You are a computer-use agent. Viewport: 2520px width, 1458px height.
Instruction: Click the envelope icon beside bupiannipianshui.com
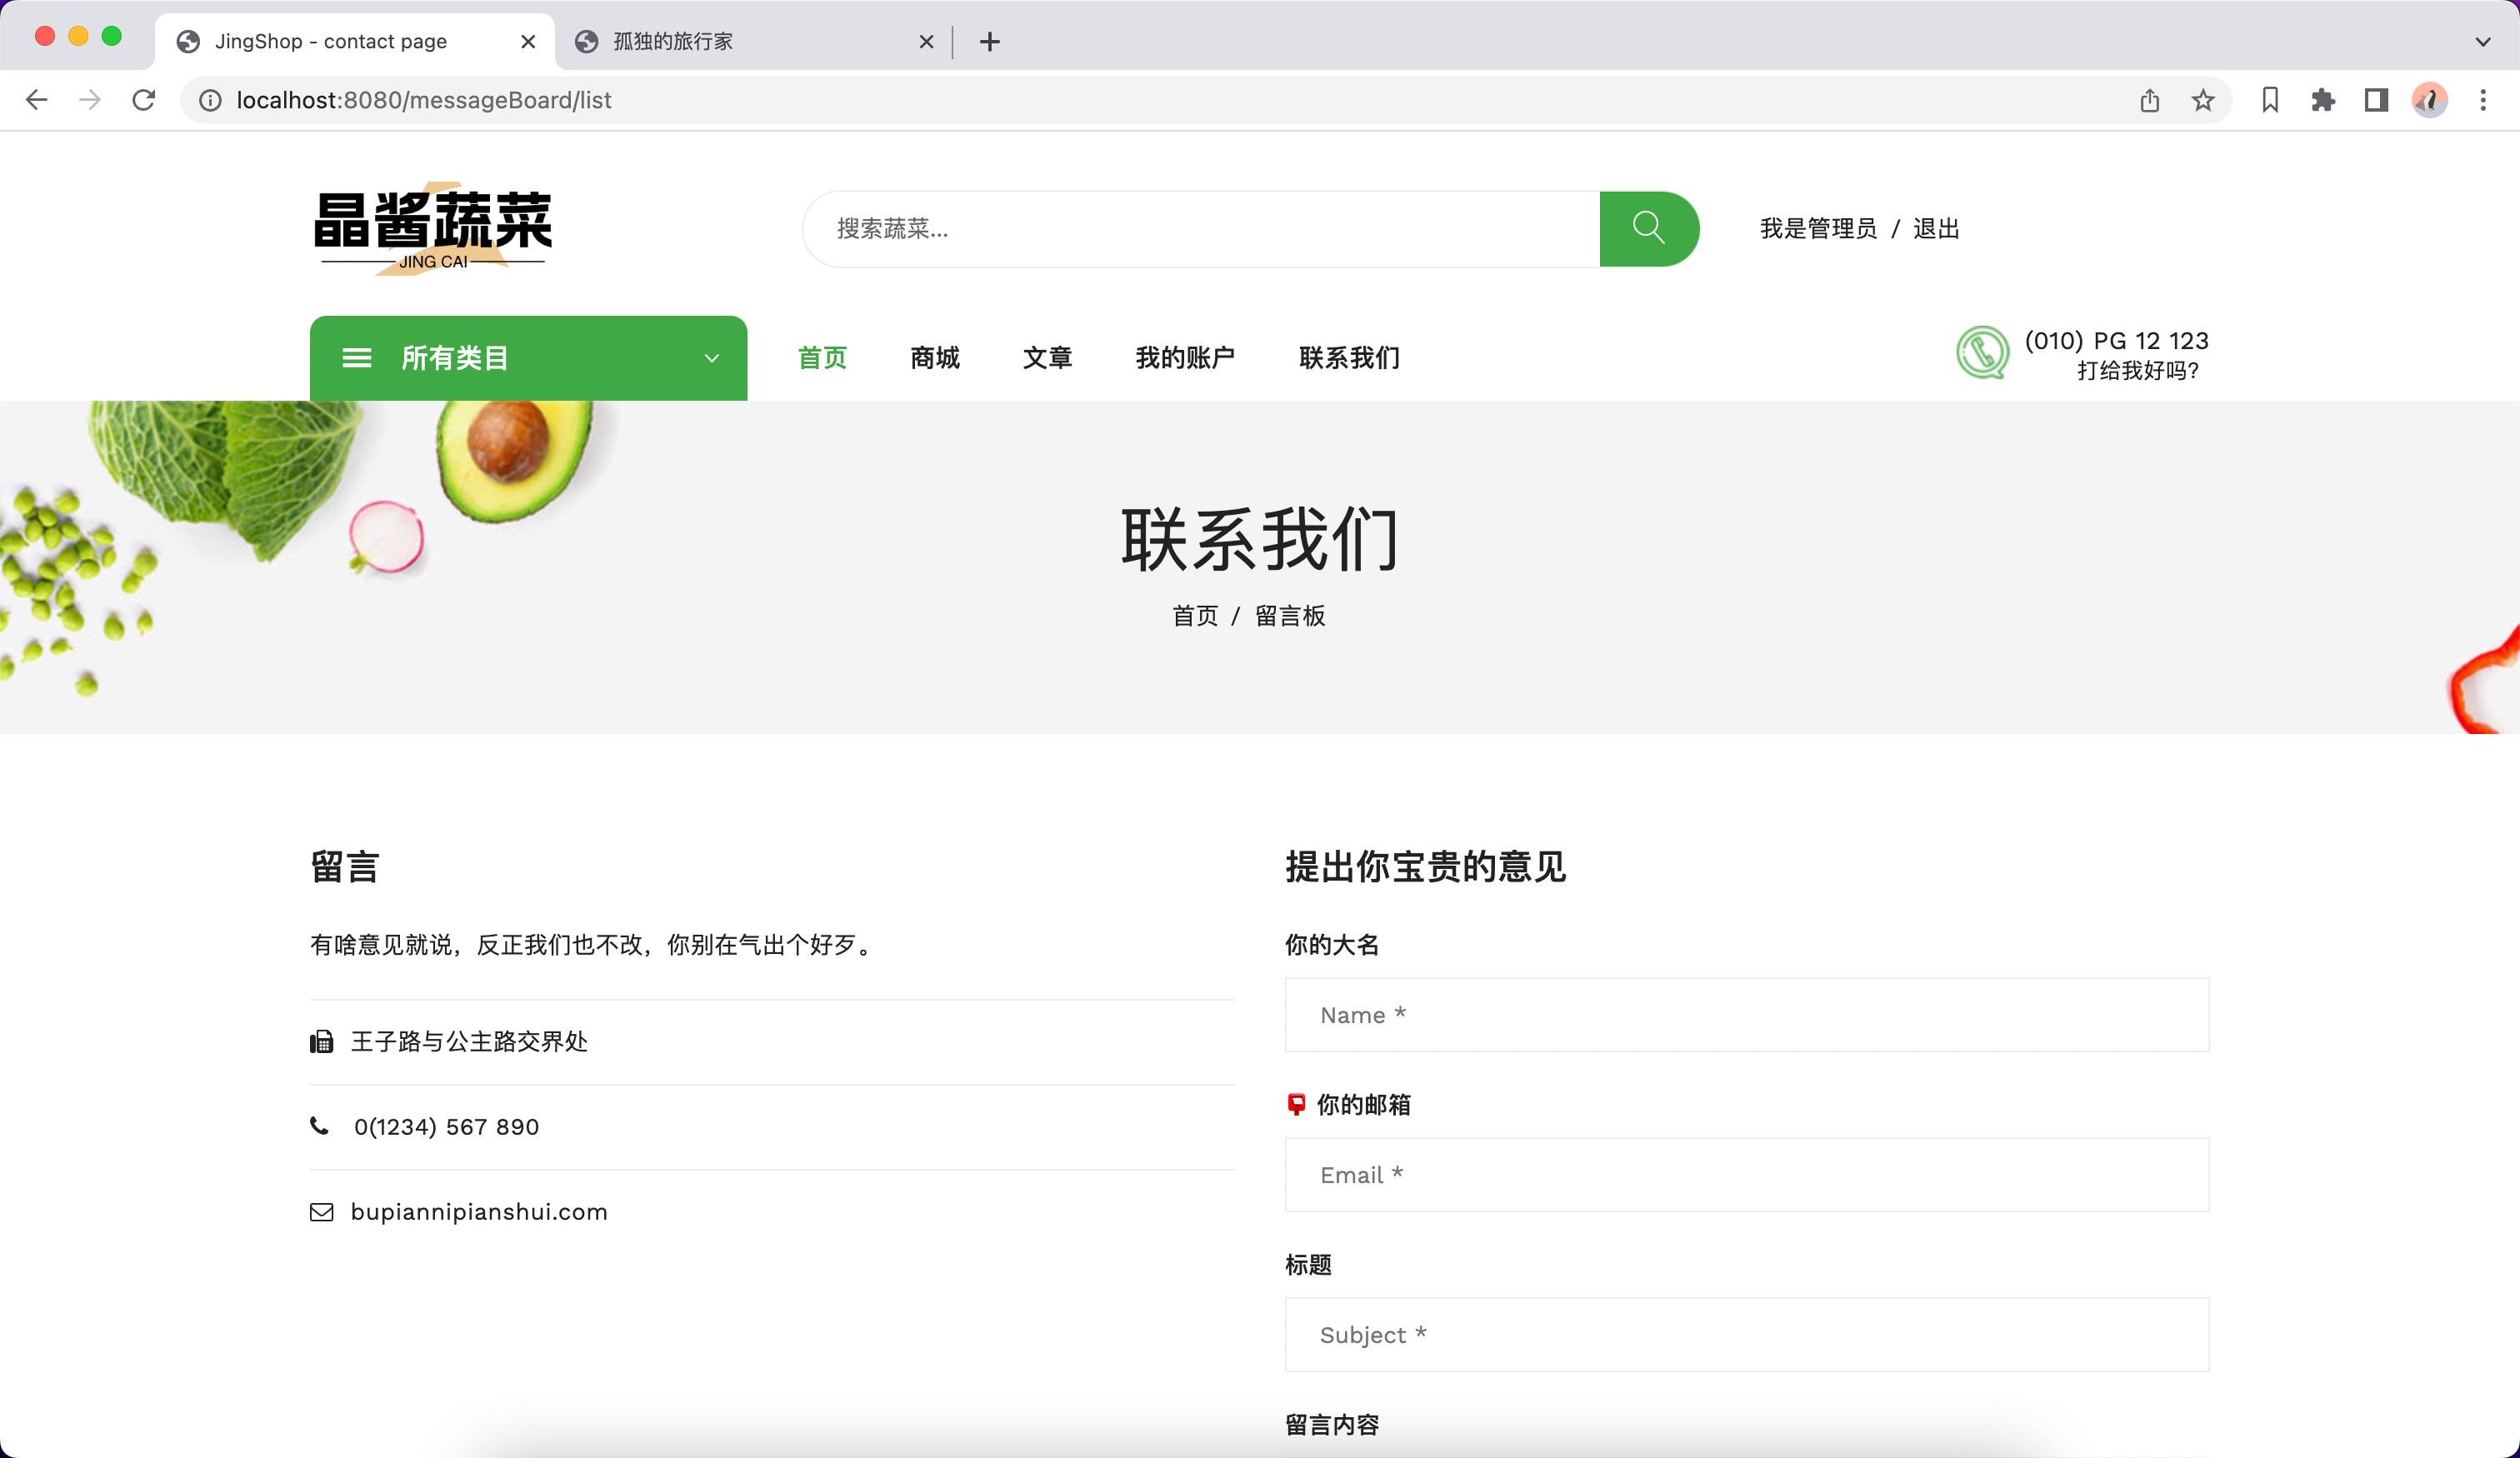tap(321, 1212)
